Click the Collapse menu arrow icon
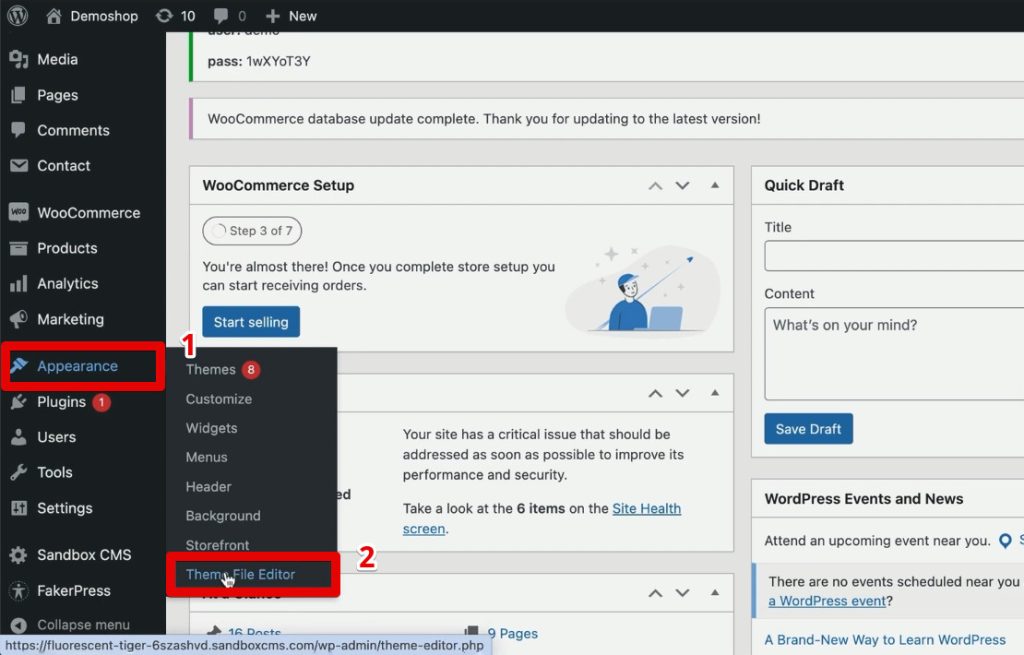This screenshot has height=655, width=1024. 18,625
